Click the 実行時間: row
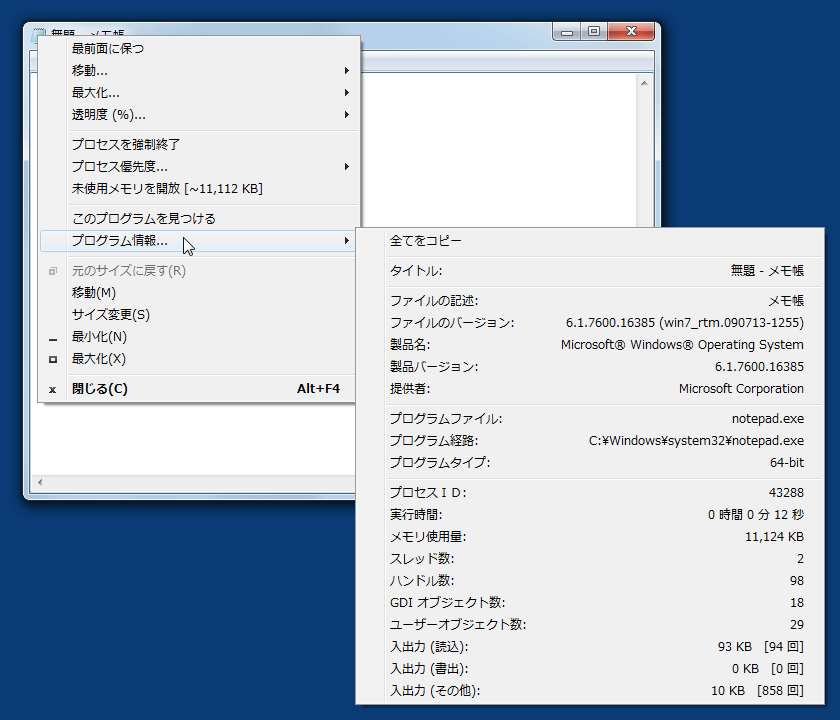Image resolution: width=840 pixels, height=720 pixels. click(x=590, y=515)
